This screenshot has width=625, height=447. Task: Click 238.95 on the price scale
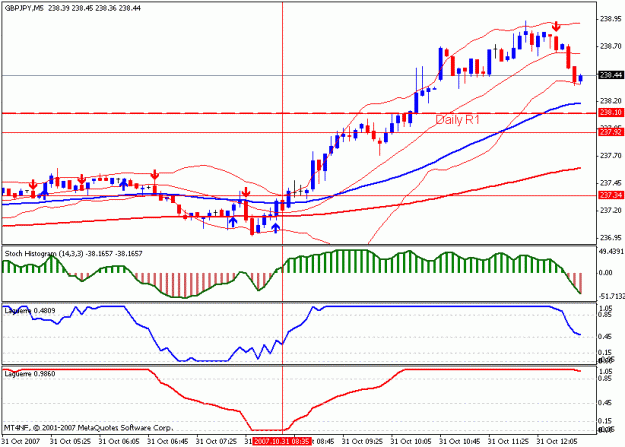[610, 19]
